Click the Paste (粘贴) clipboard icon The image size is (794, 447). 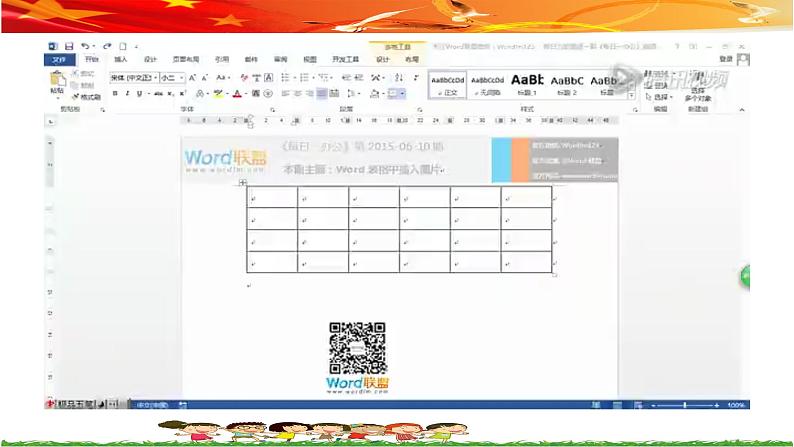(57, 79)
